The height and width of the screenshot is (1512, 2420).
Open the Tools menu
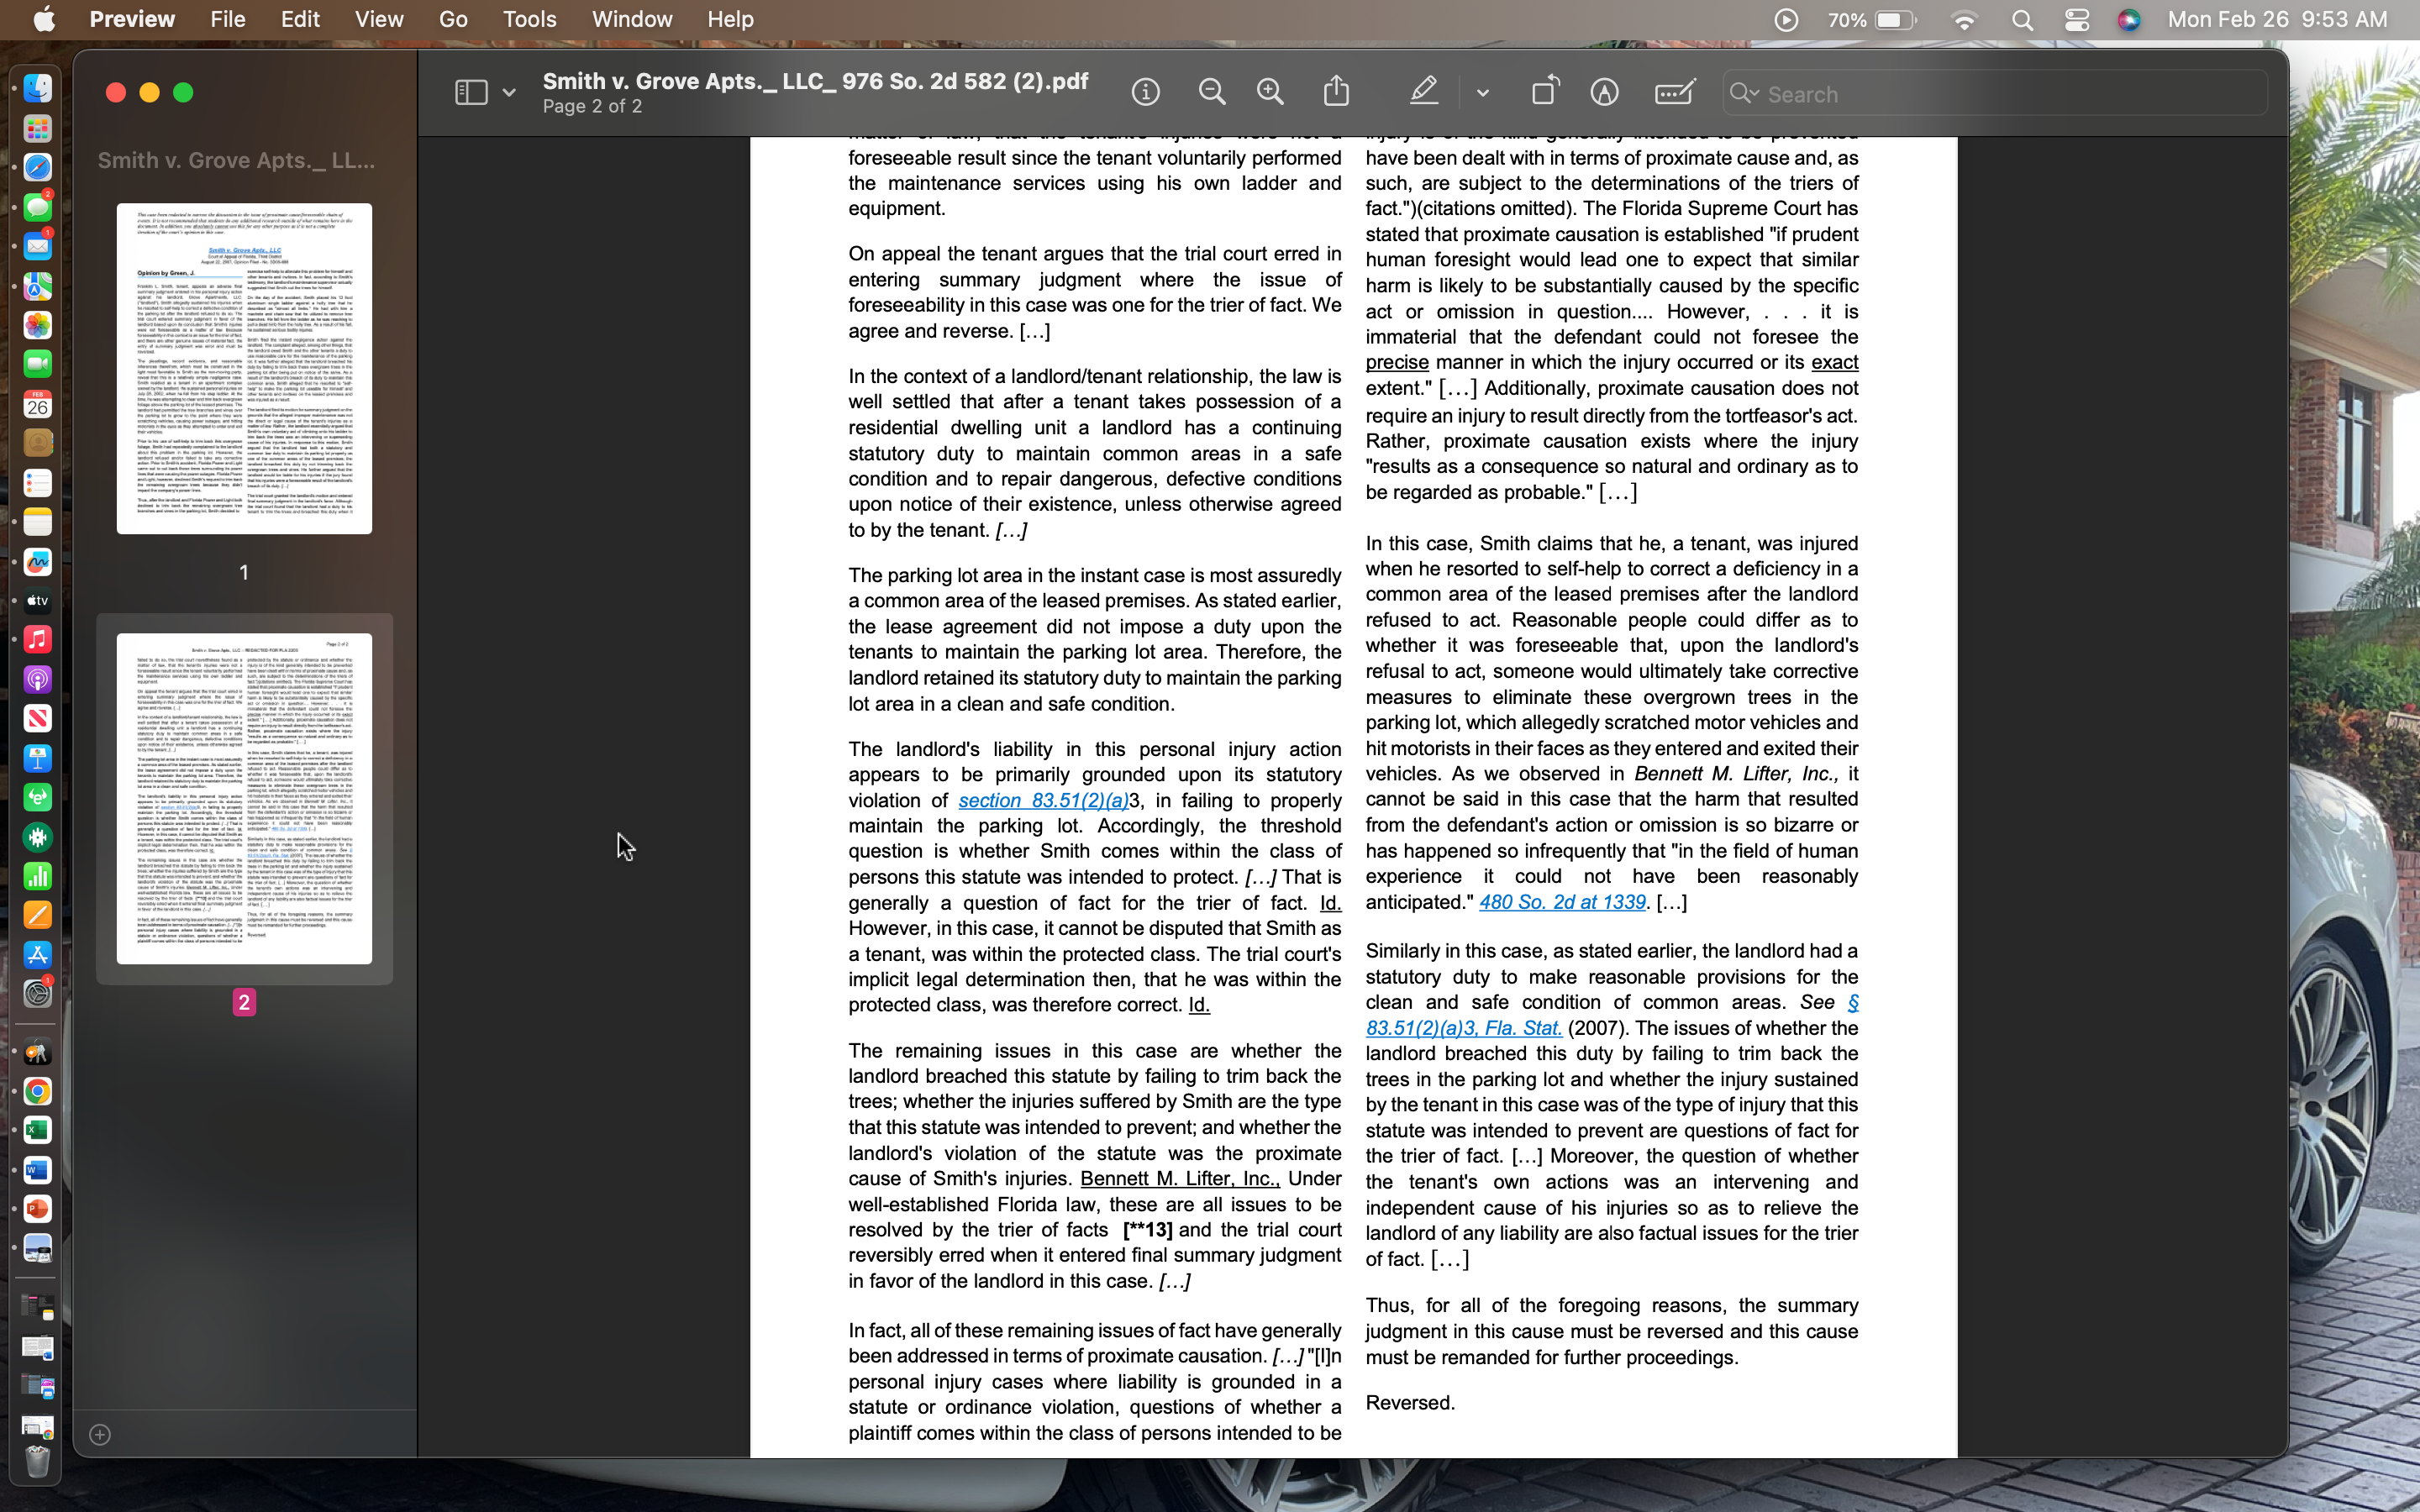[x=529, y=19]
